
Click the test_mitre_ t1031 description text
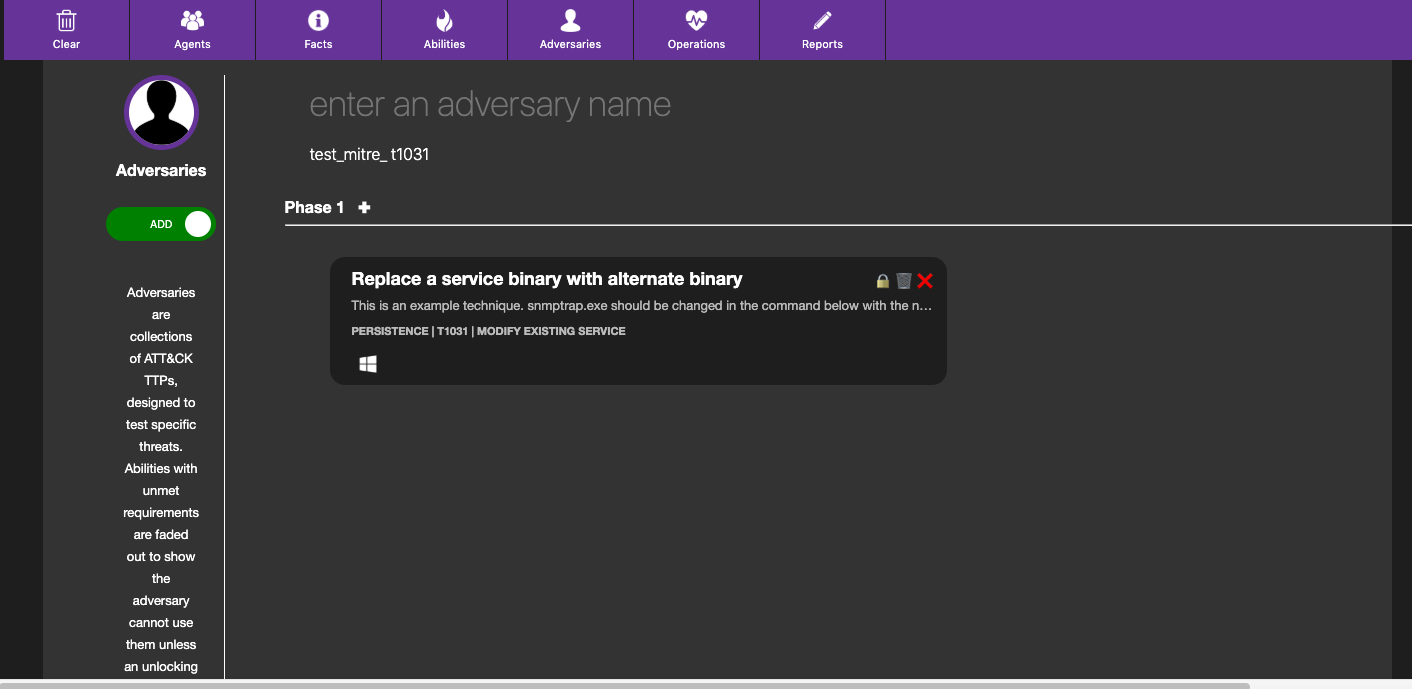pyautogui.click(x=369, y=155)
